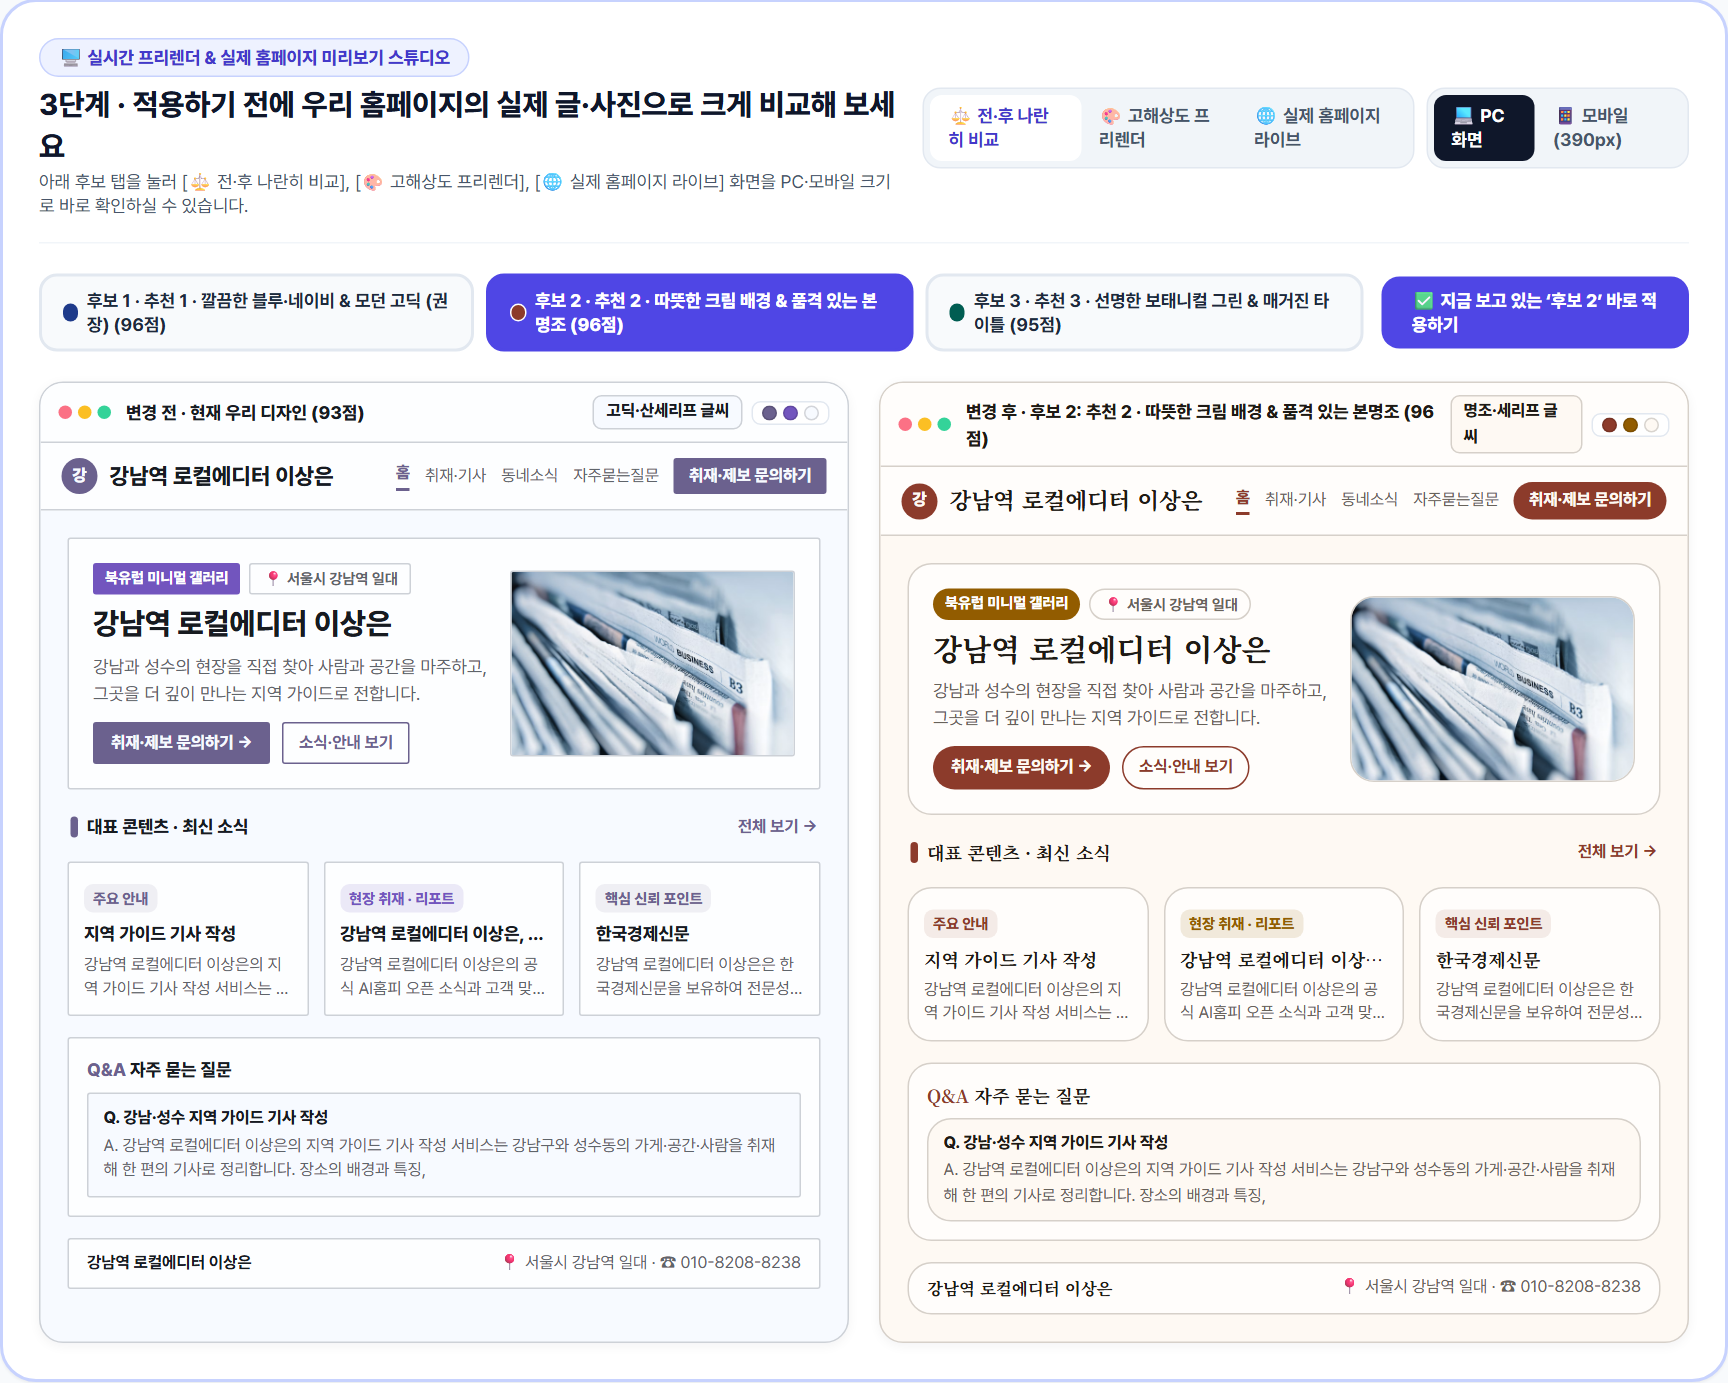Viewport: 1728px width, 1383px height.
Task: Click location pin '서울시 강남역 일대' in before hero
Action: (x=331, y=579)
